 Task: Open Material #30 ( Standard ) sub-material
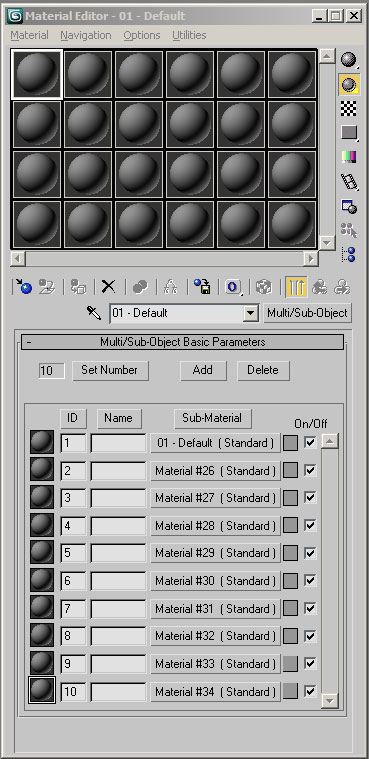[x=215, y=581]
